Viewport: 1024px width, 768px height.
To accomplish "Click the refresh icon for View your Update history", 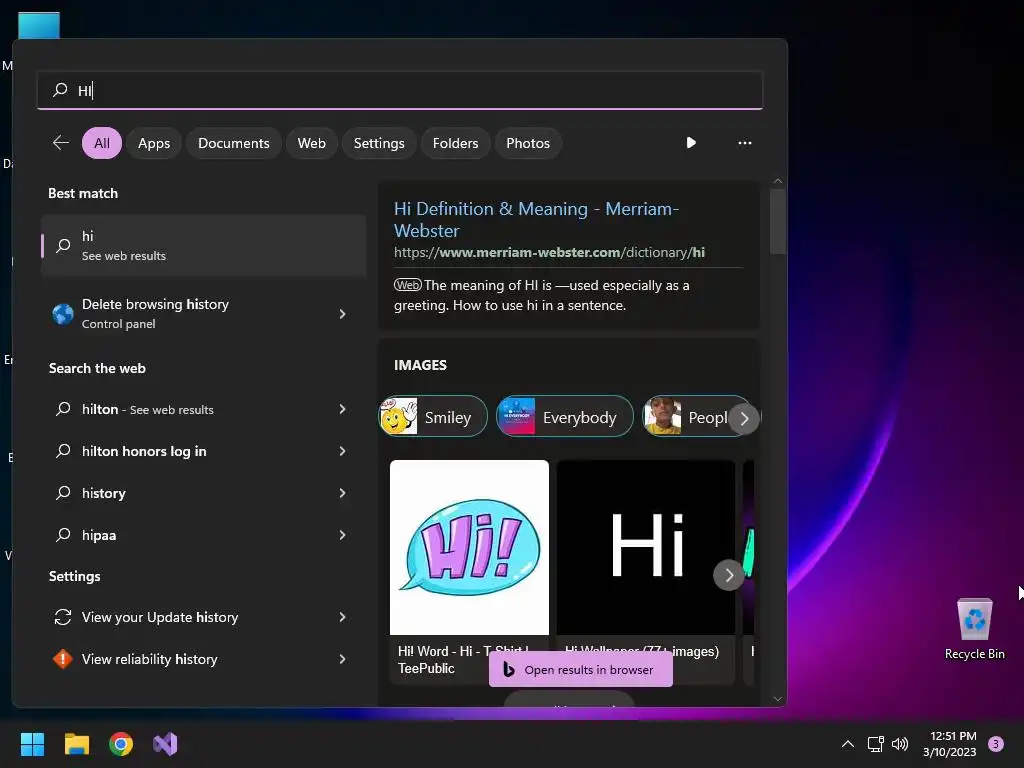I will tap(63, 617).
